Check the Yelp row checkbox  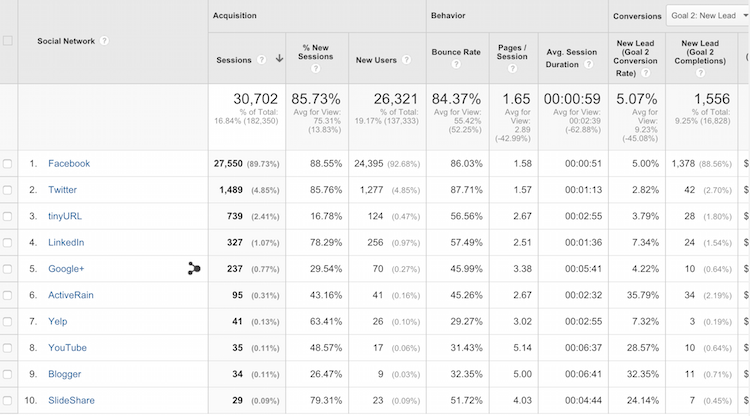[8, 321]
